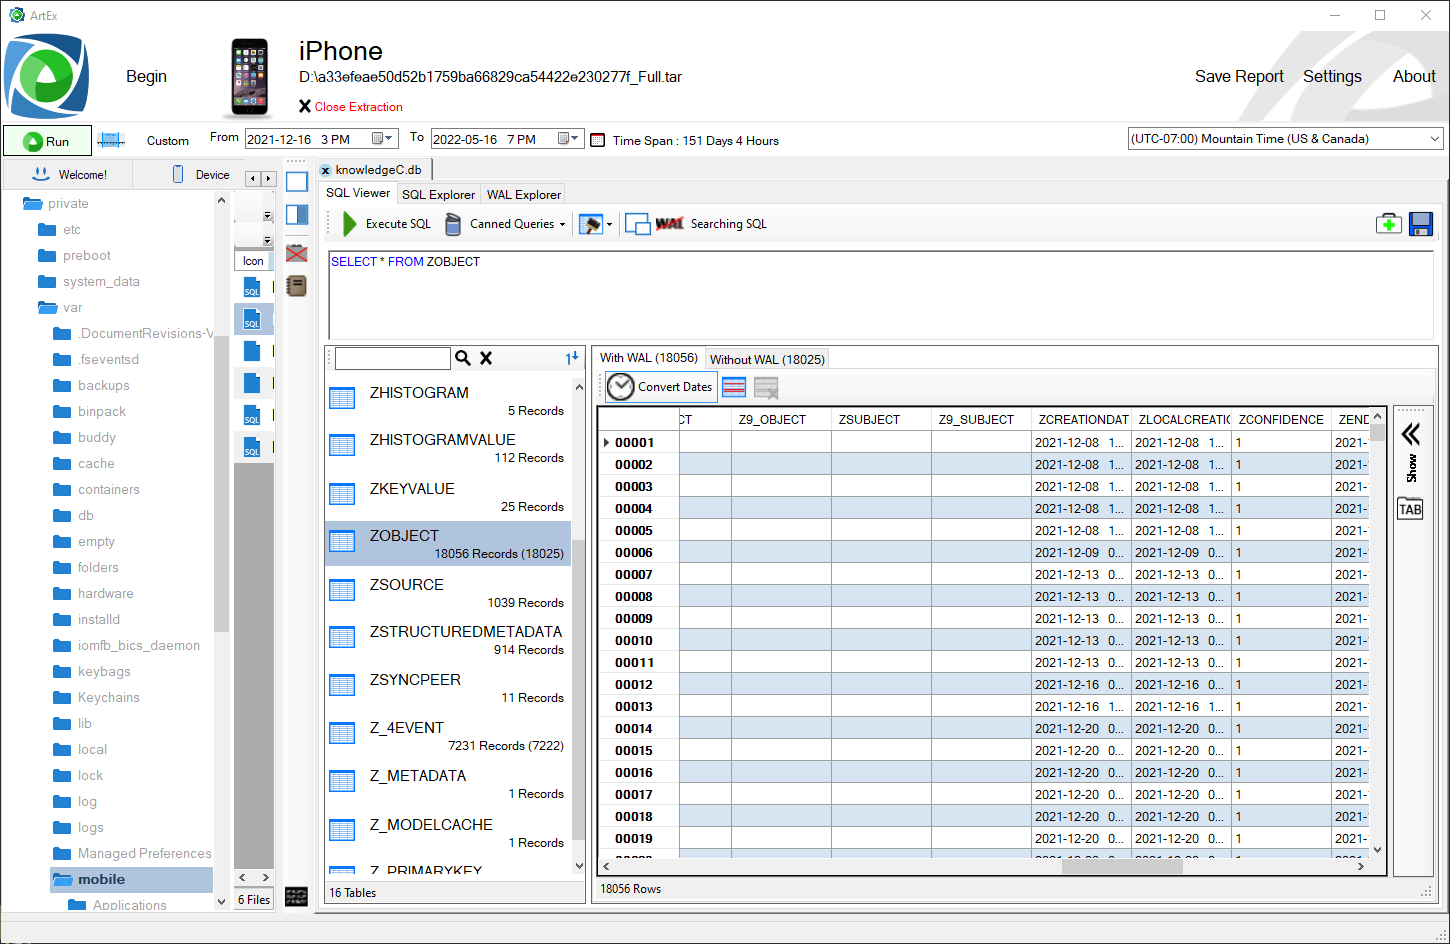Switch to the SQL Explorer tab
Viewport: 1450px width, 944px height.
tap(438, 194)
